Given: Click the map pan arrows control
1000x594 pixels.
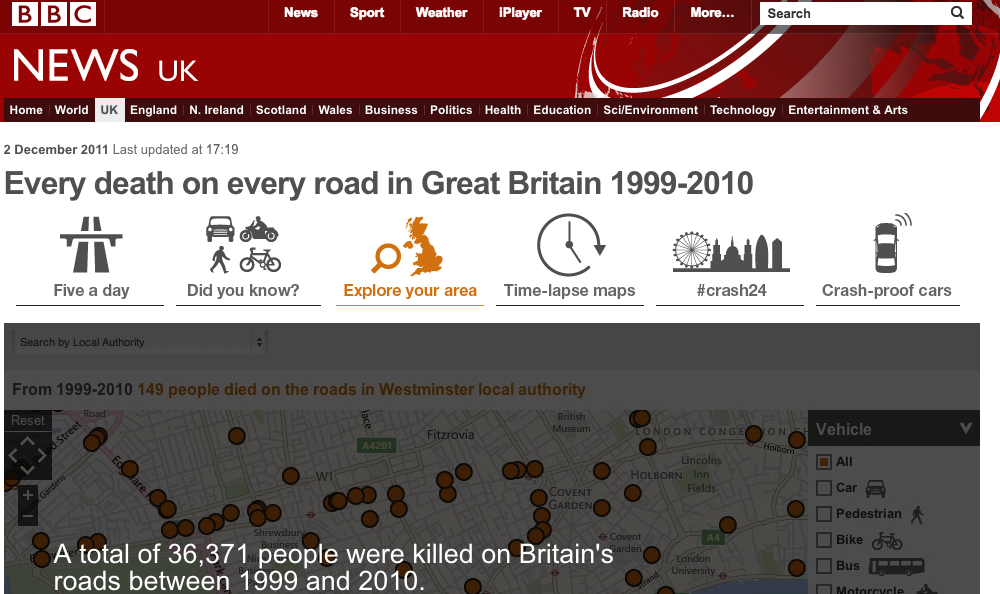Looking at the screenshot, I should [27, 456].
